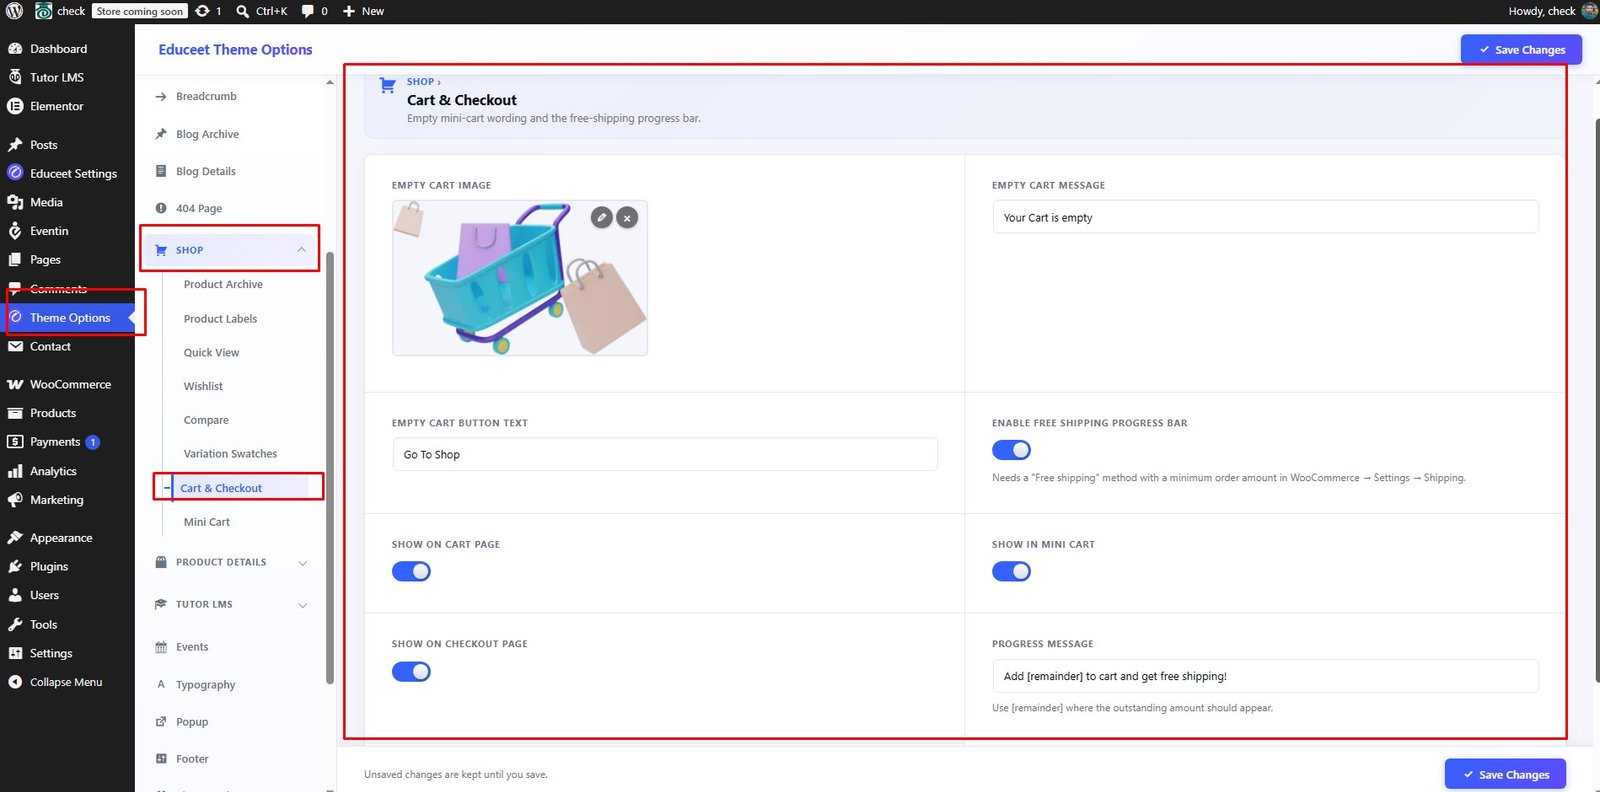Collapse the WordPress admin menu
Screen dimensions: 1600x792
[x=66, y=682]
